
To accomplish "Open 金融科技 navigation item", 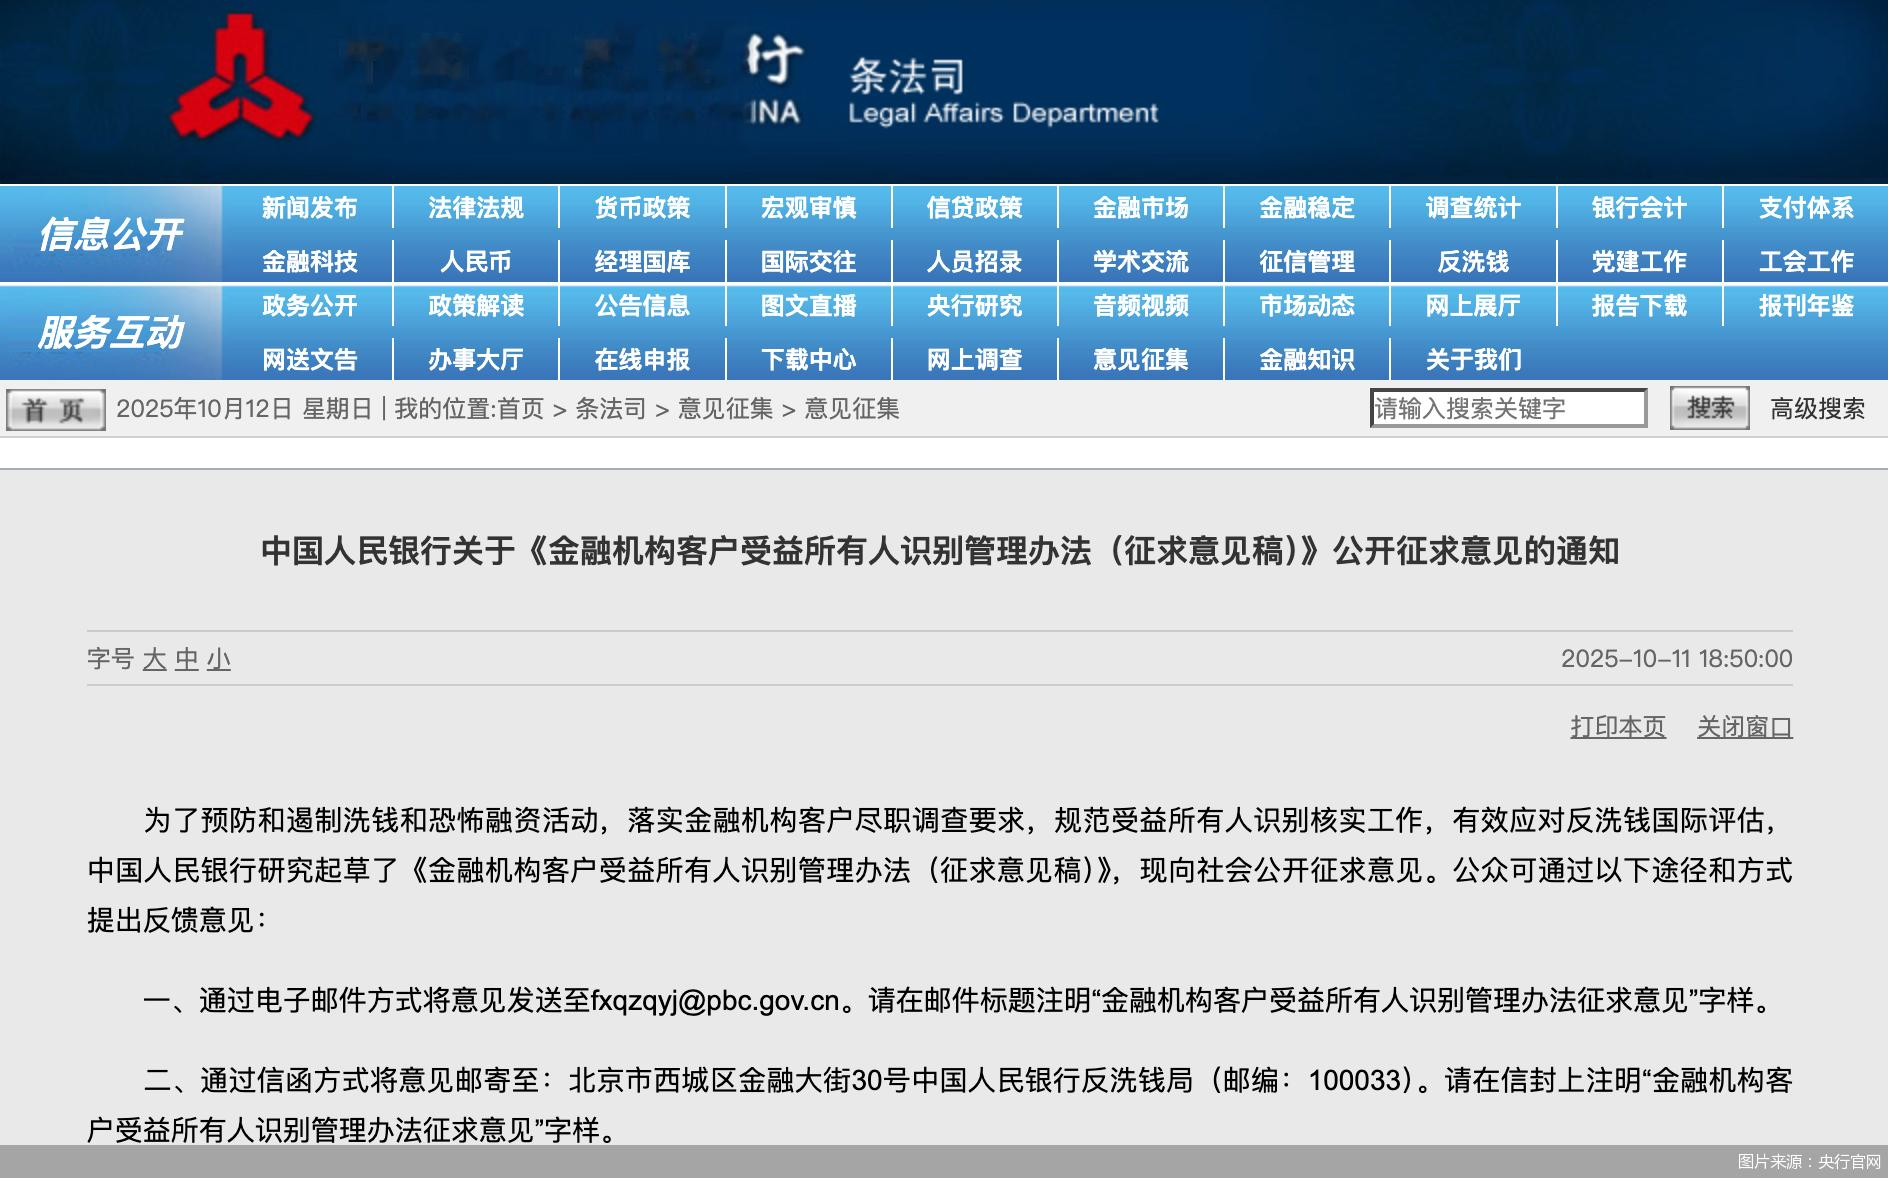I will coord(309,262).
